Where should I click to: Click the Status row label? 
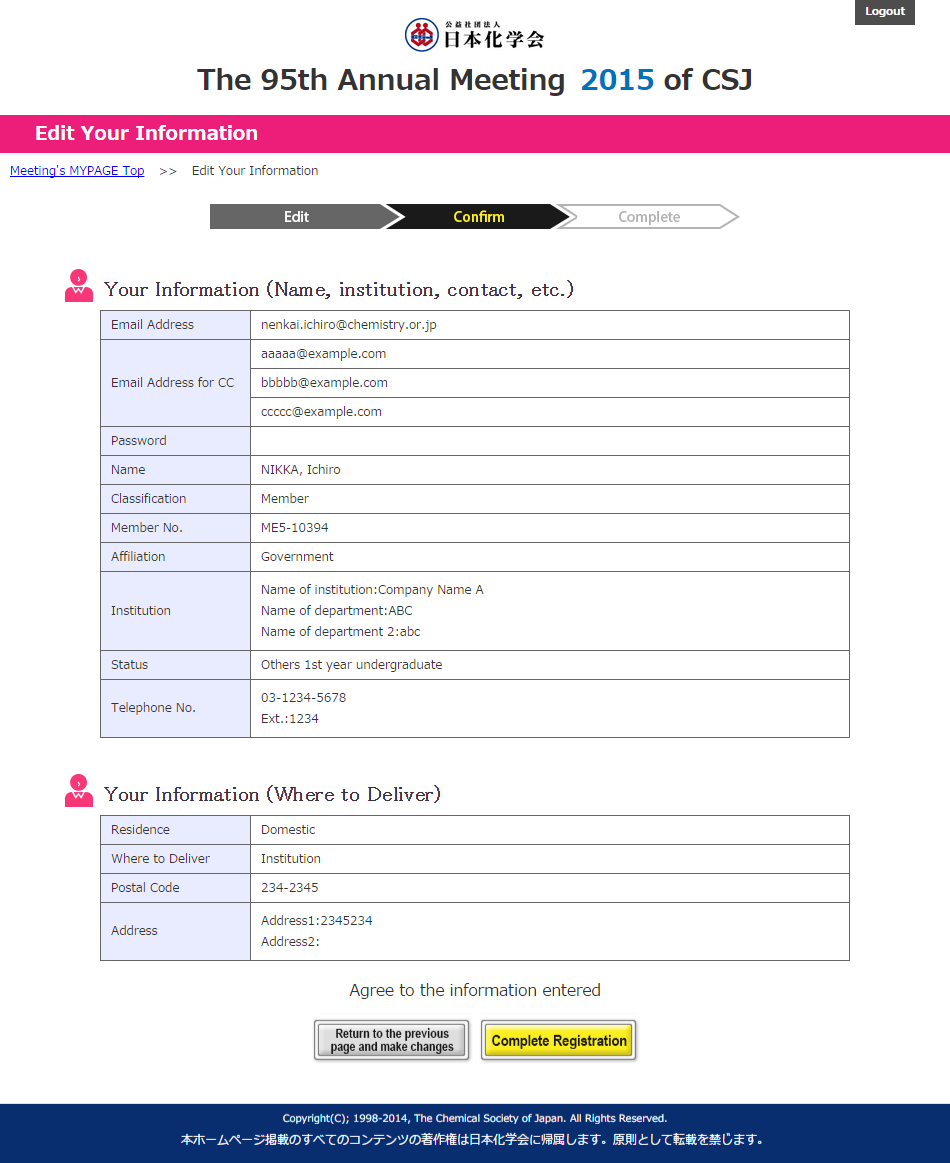129,665
